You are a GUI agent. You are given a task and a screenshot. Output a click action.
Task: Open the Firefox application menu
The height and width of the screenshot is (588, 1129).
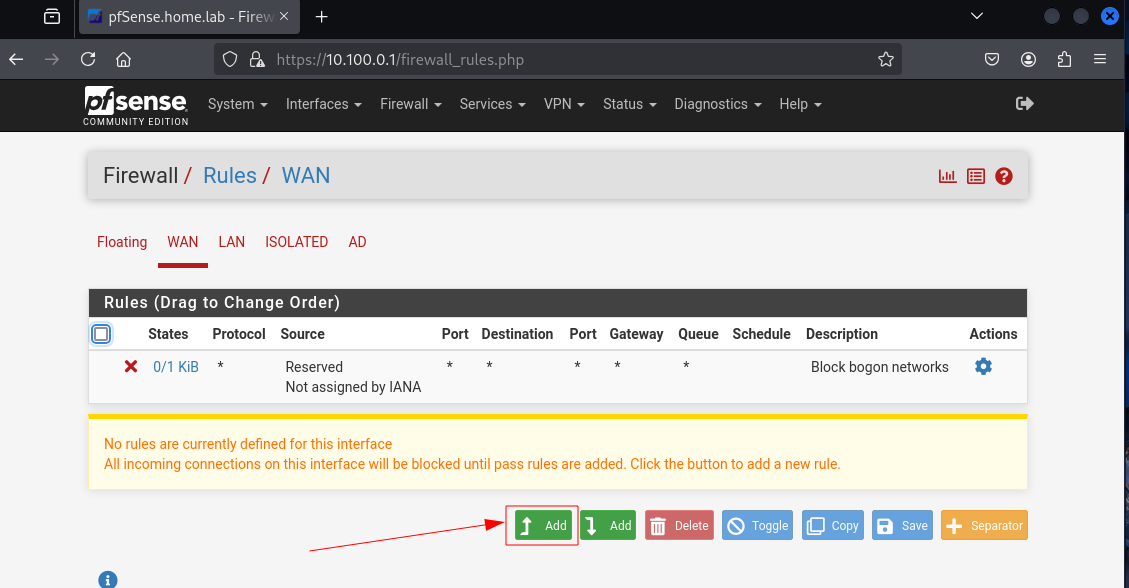(1099, 59)
